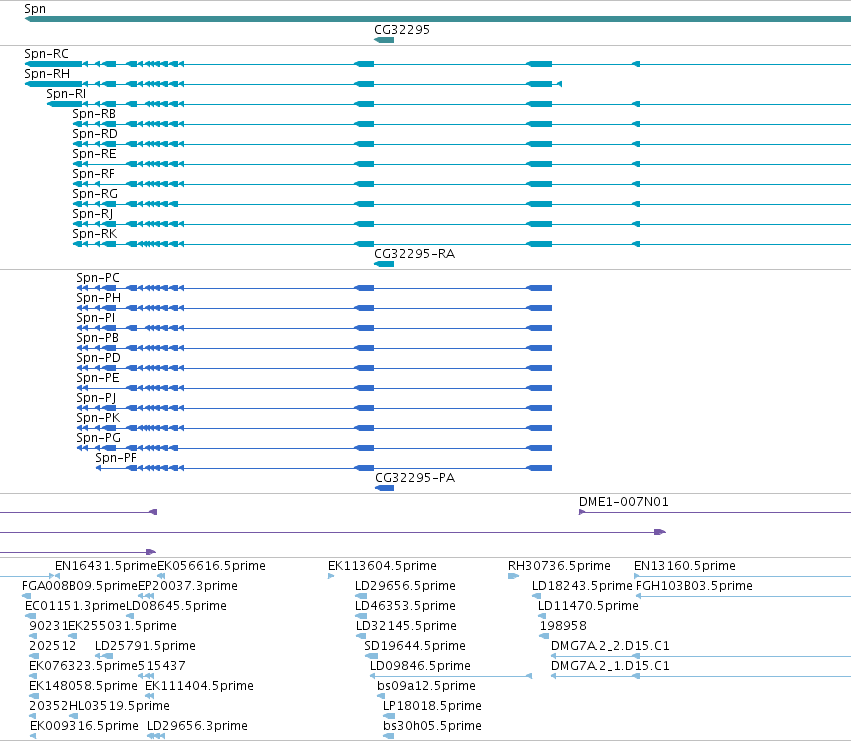Select the EK056616.5prime EST label
Viewport: 851px width, 741px height.
212,566
